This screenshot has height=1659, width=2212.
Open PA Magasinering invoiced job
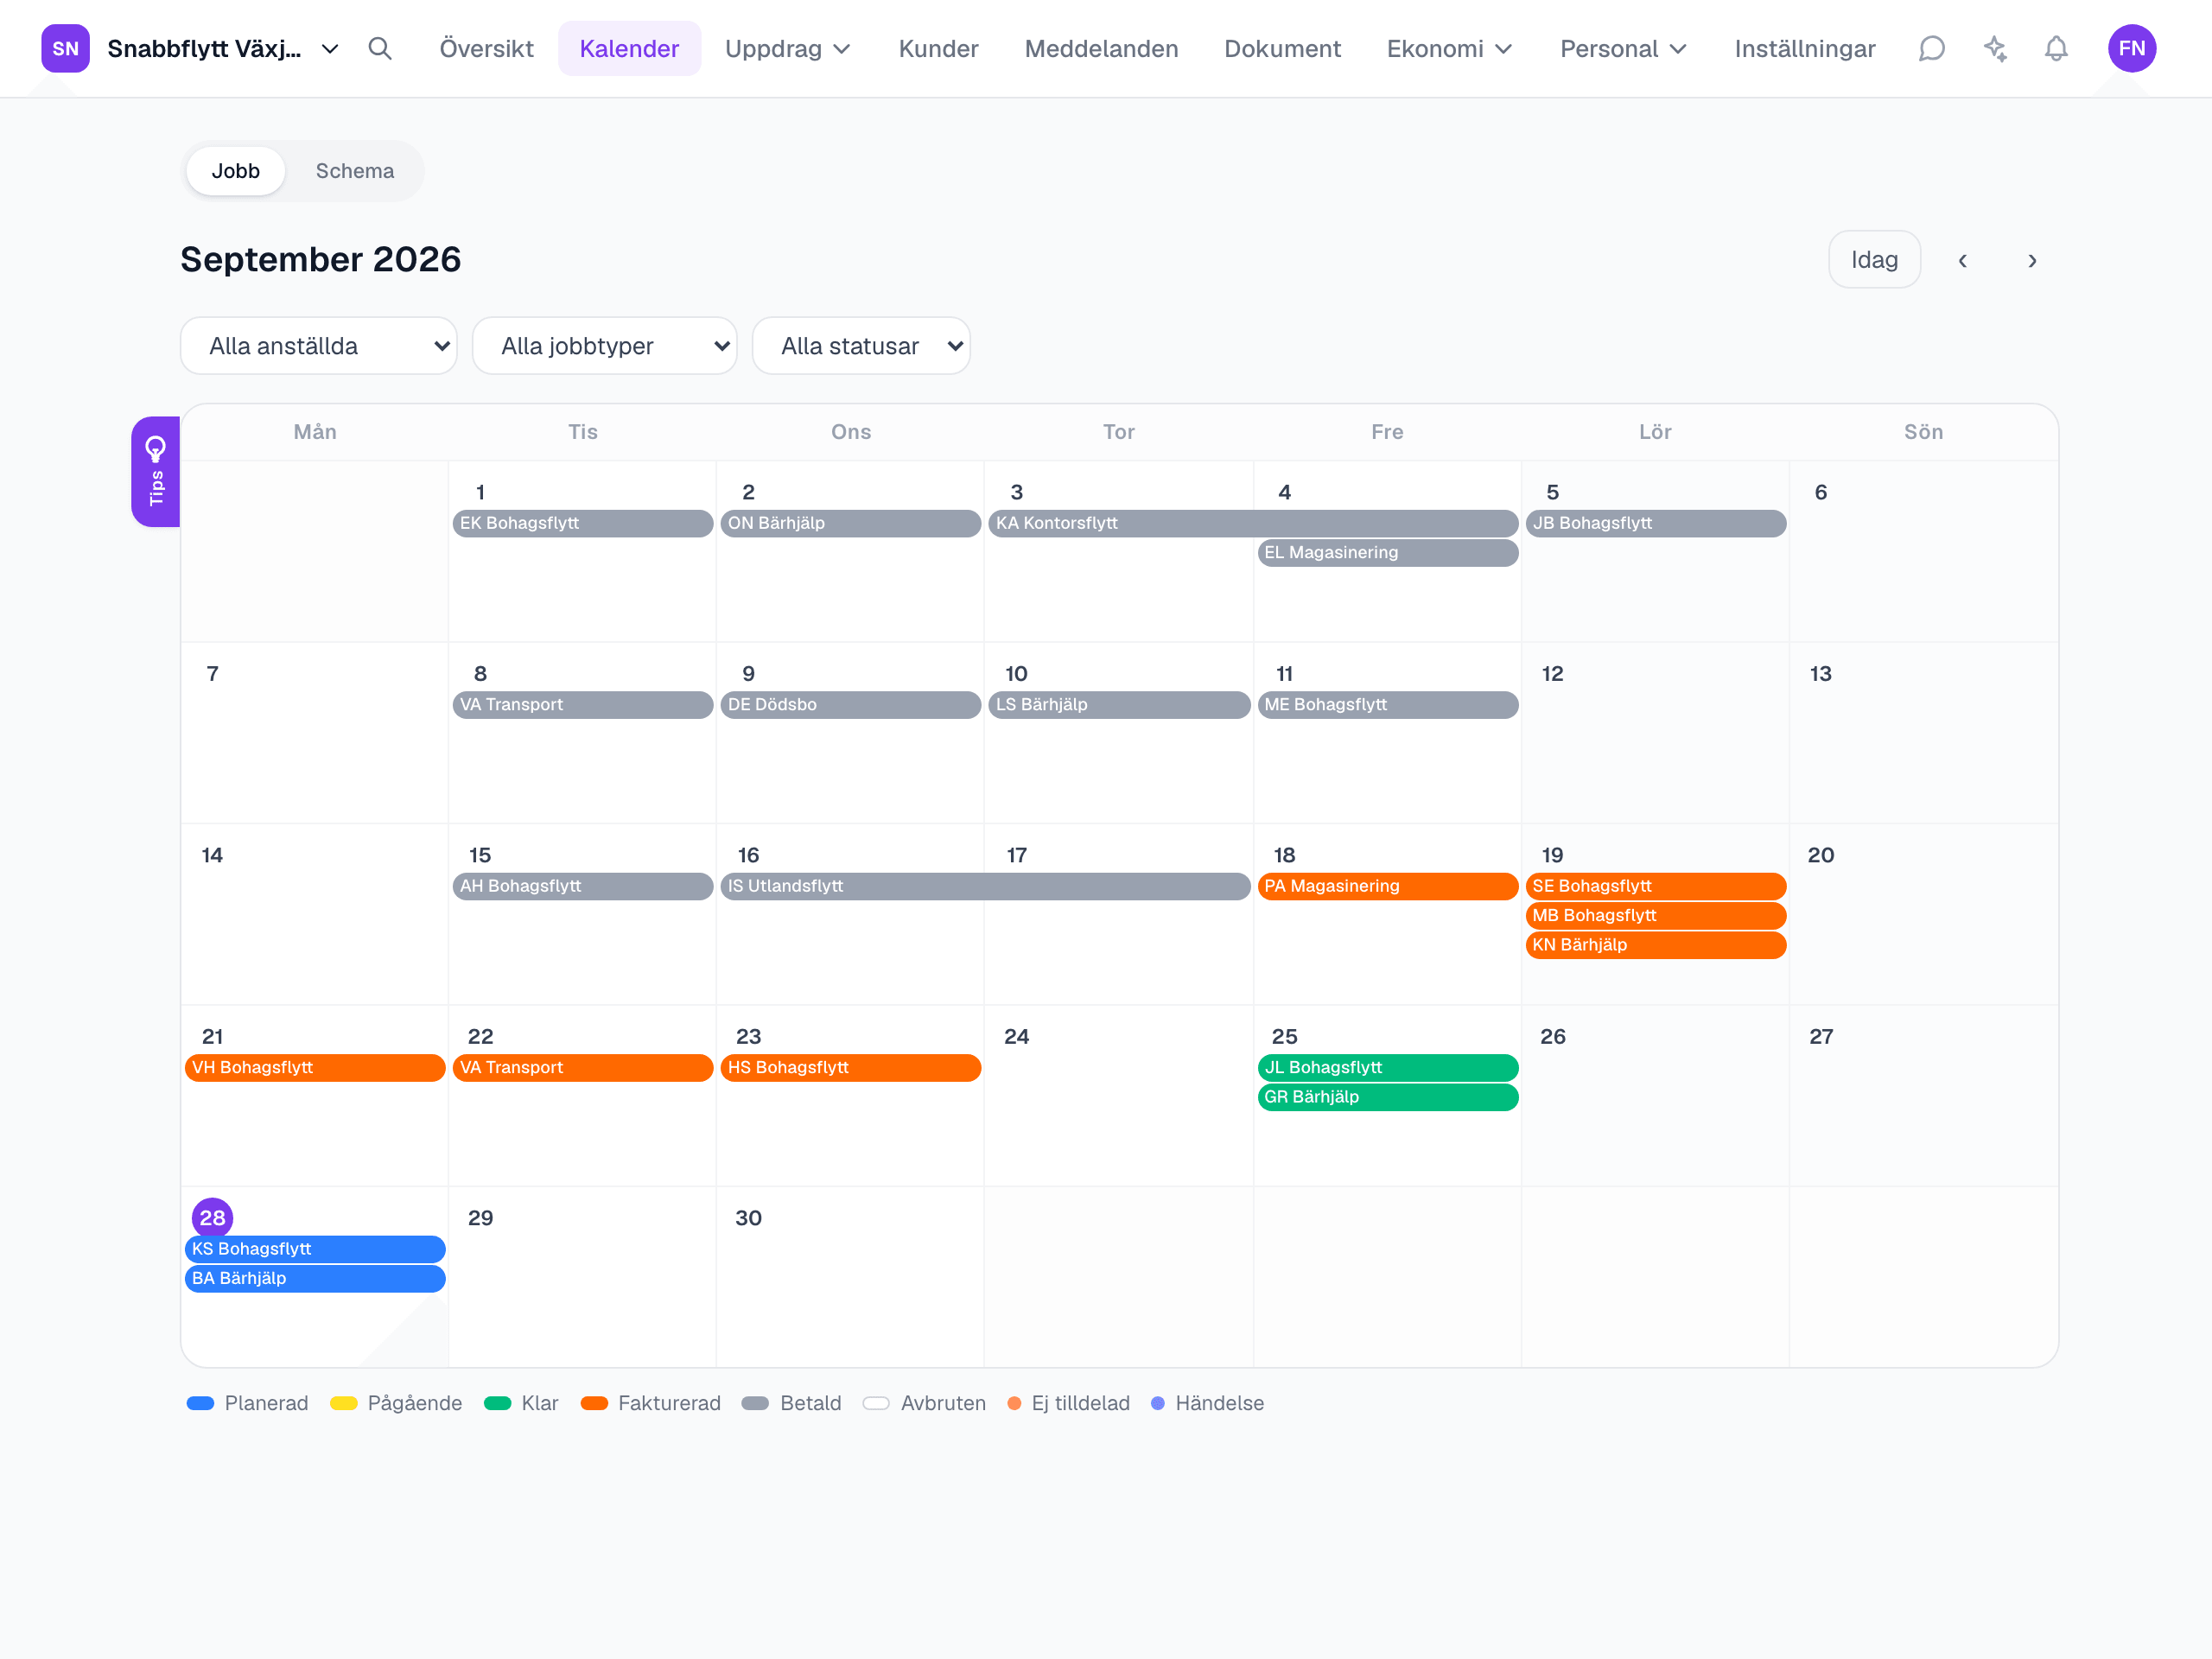1388,886
